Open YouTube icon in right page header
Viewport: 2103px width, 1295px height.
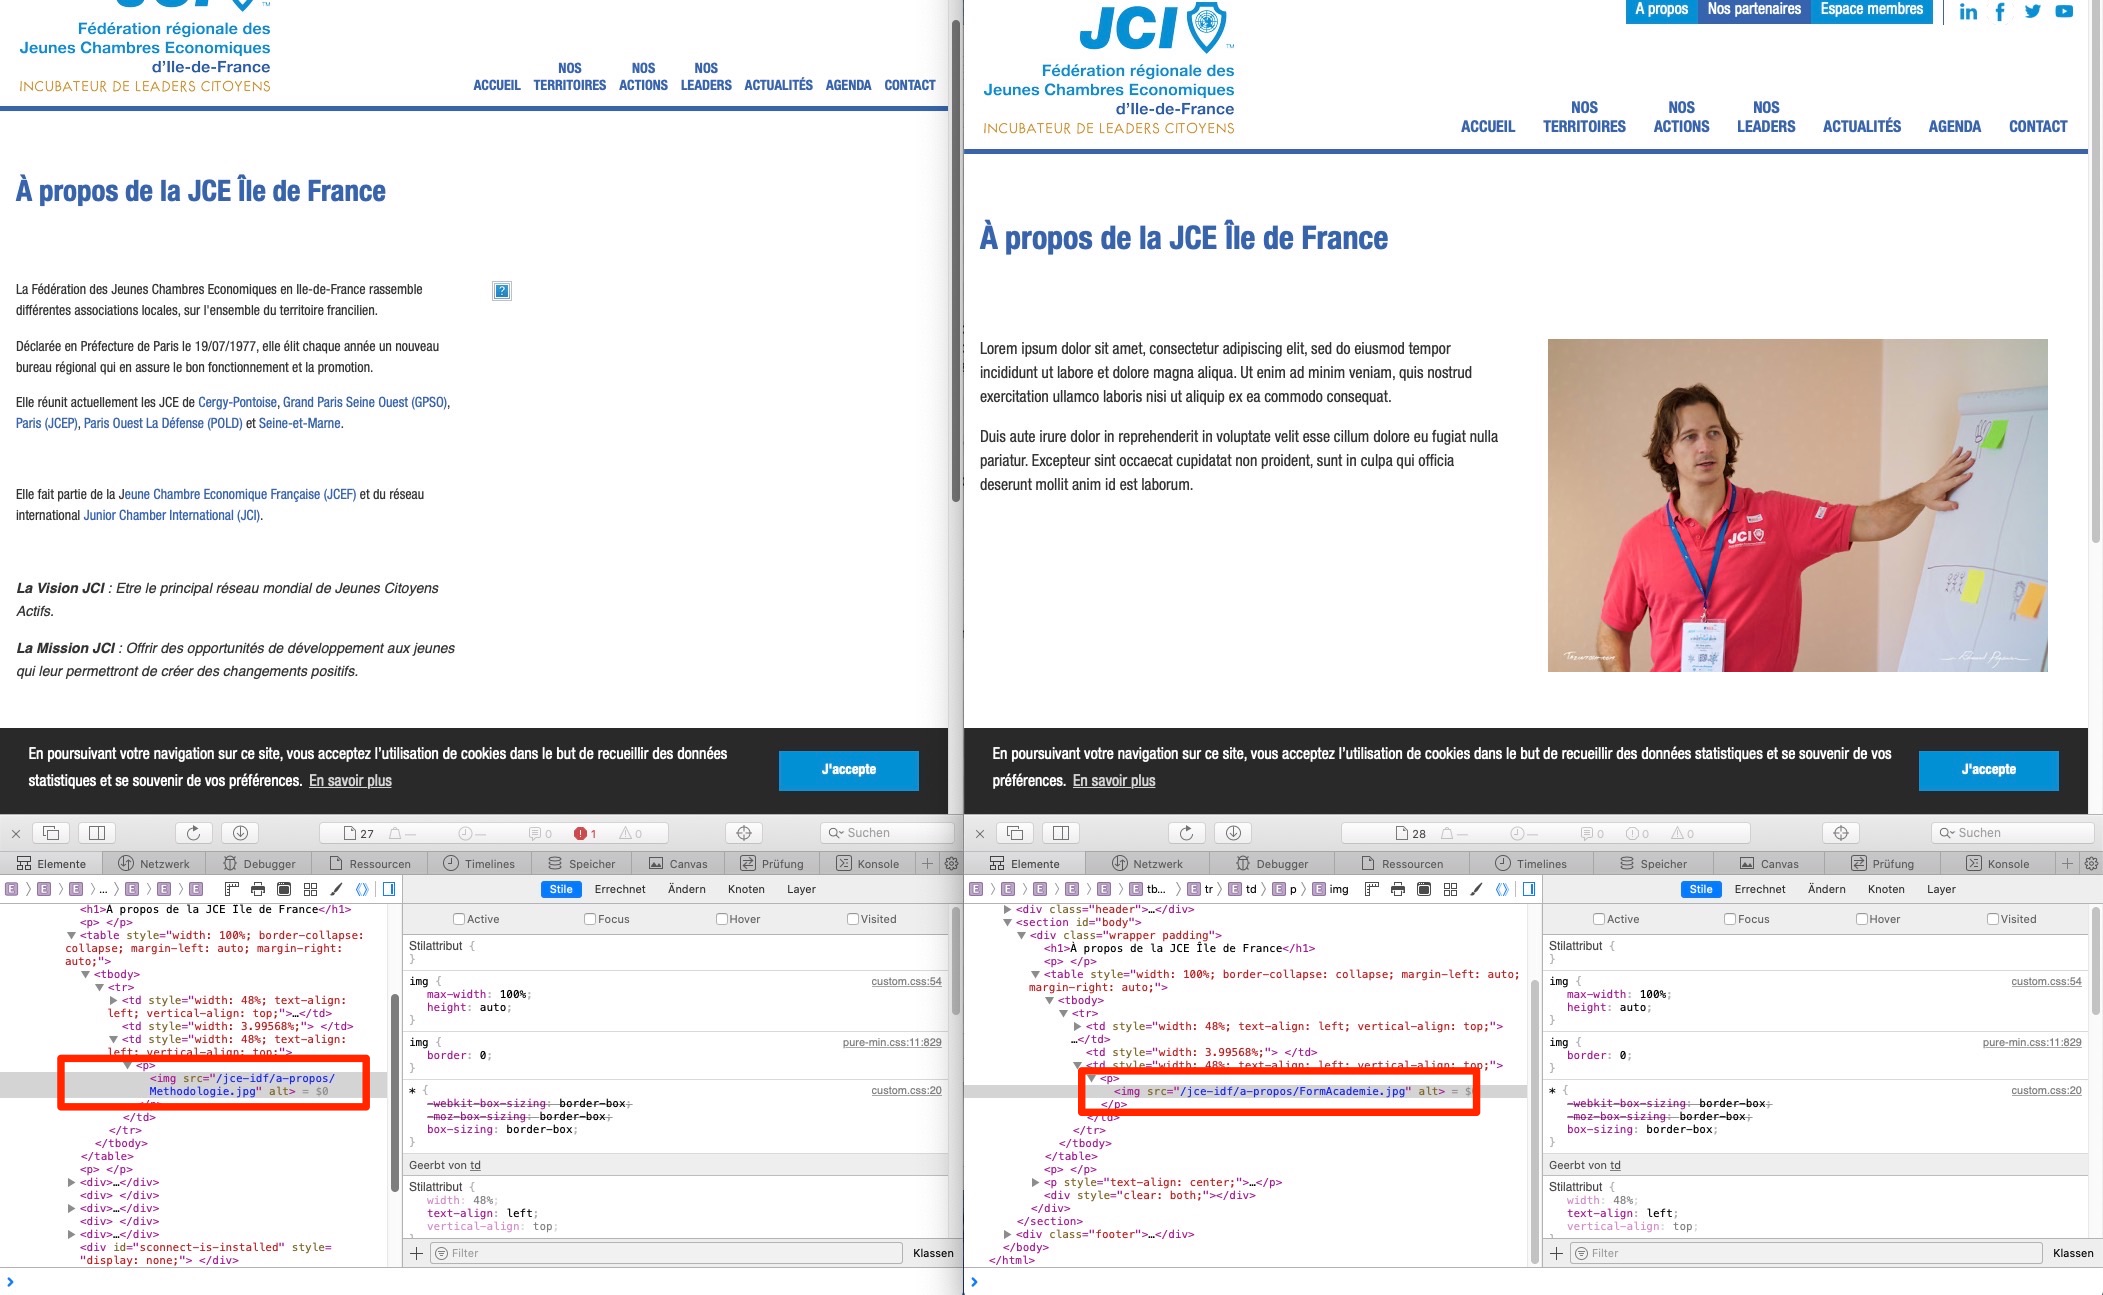point(2064,12)
